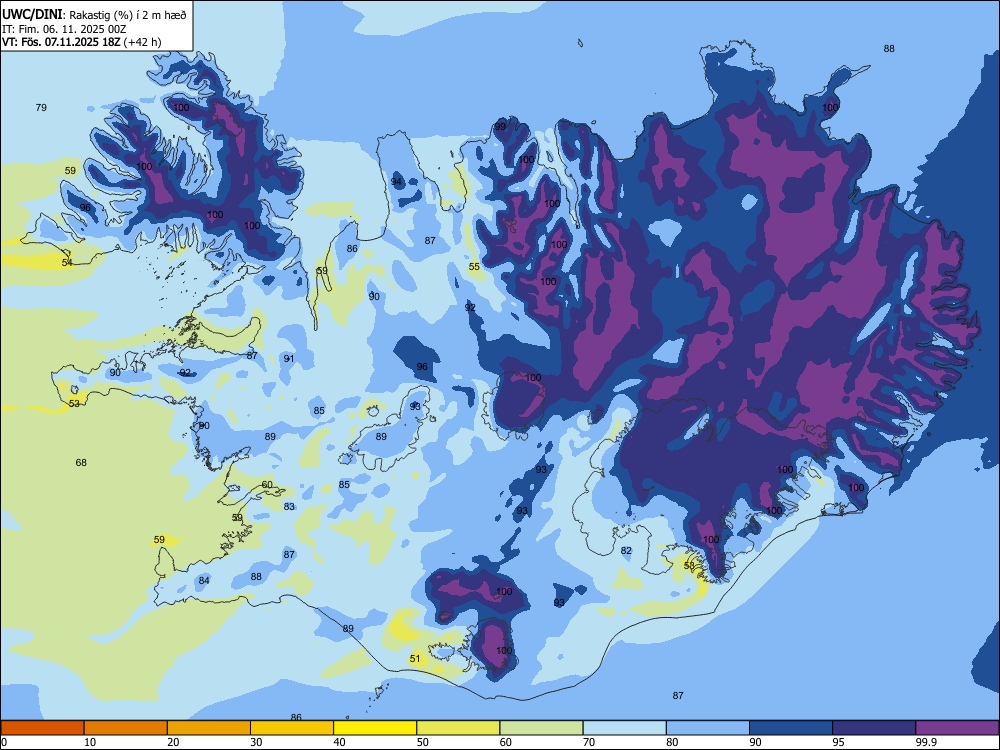Click the amber 20–30 legend swatch

[209, 728]
